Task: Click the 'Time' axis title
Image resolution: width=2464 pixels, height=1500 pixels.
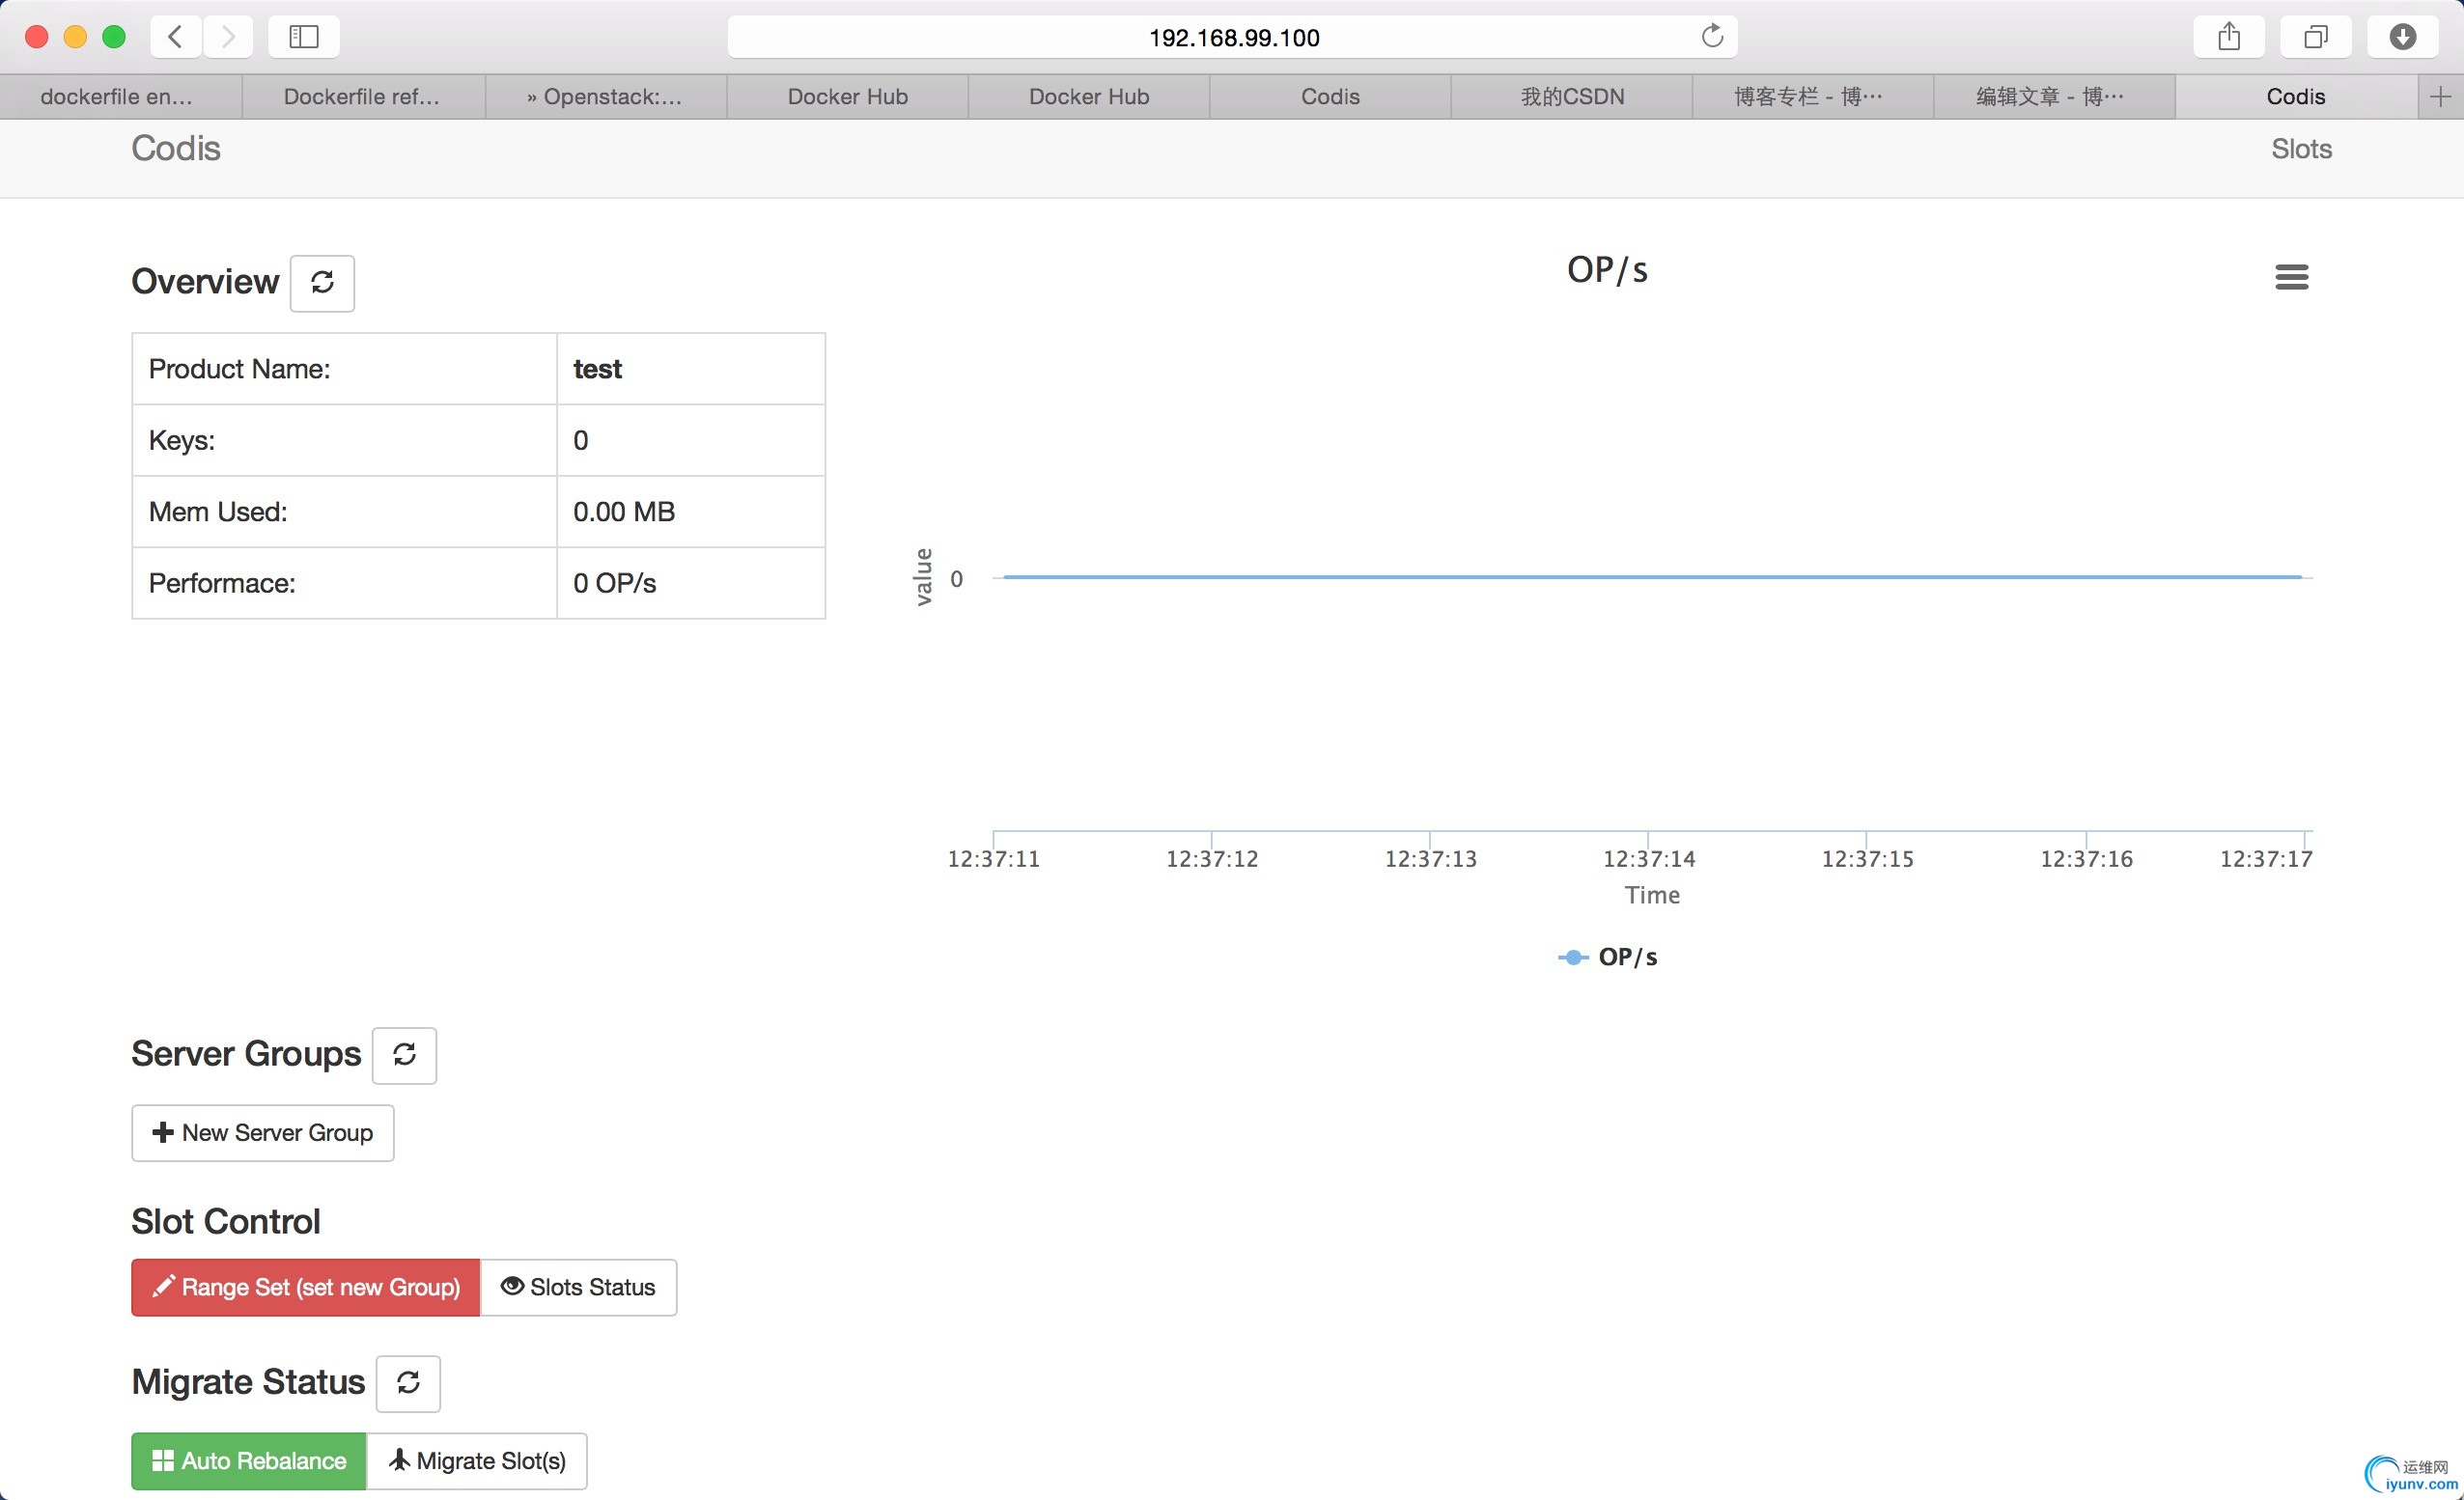Action: pos(1652,895)
